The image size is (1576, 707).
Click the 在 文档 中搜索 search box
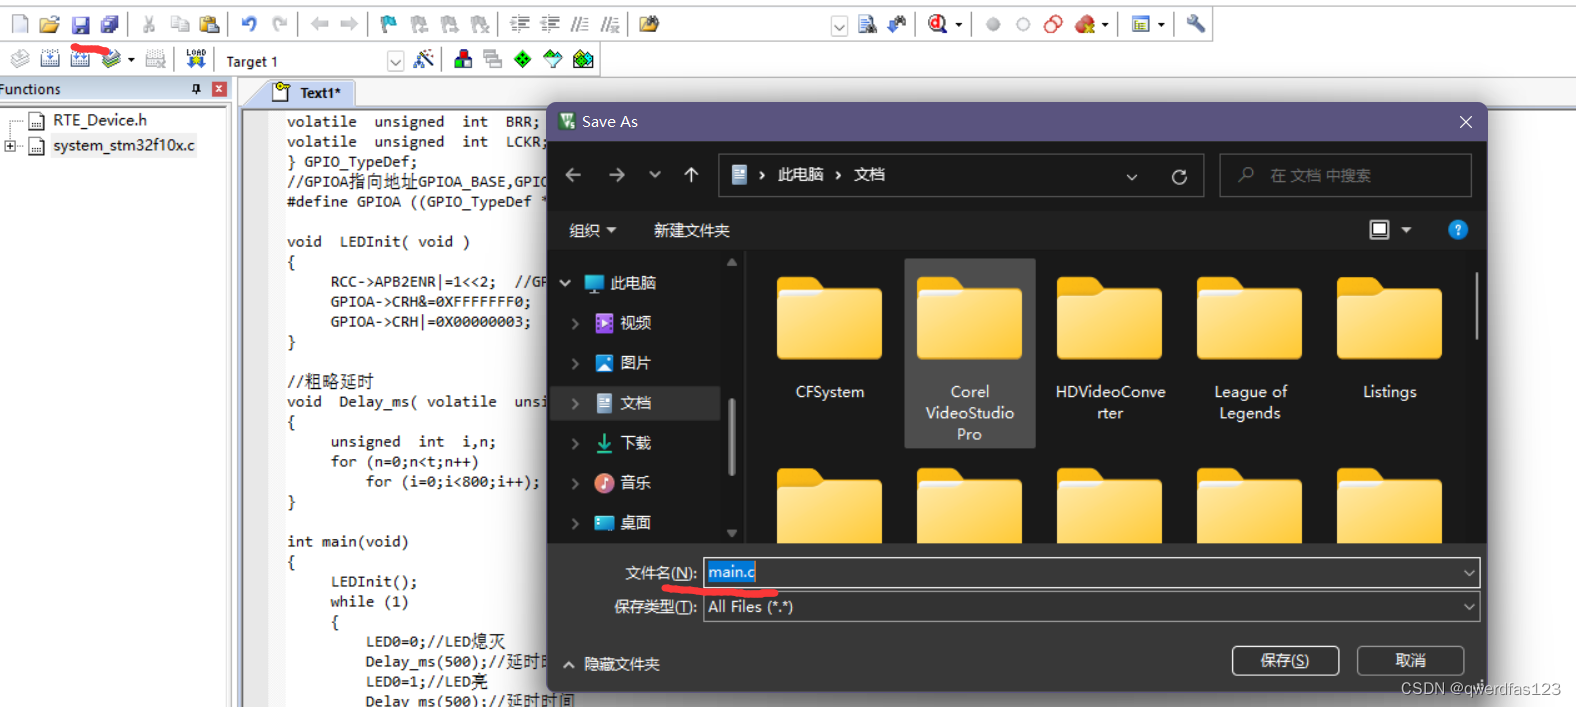click(1345, 175)
